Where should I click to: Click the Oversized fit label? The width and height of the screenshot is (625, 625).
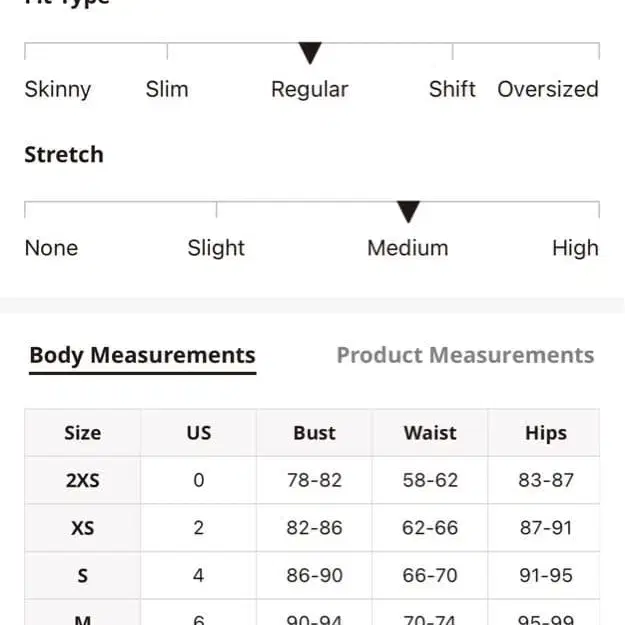(x=548, y=89)
